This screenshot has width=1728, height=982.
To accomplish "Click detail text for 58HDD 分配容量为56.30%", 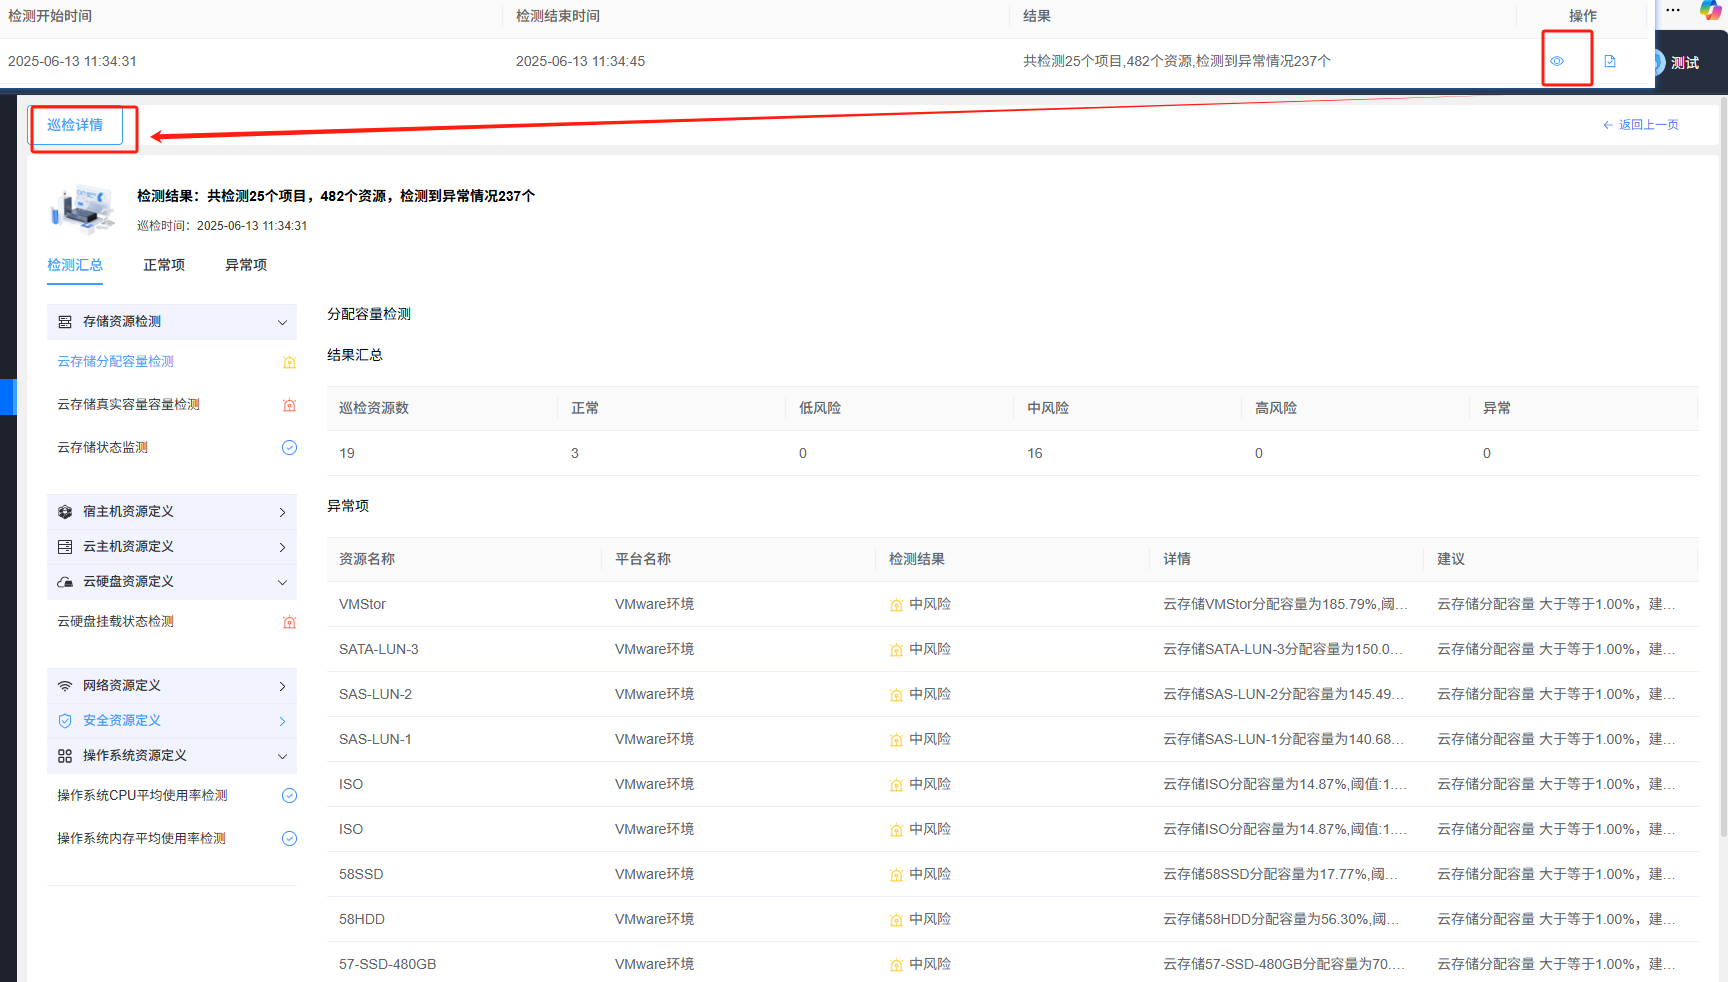I will click(x=1281, y=919).
